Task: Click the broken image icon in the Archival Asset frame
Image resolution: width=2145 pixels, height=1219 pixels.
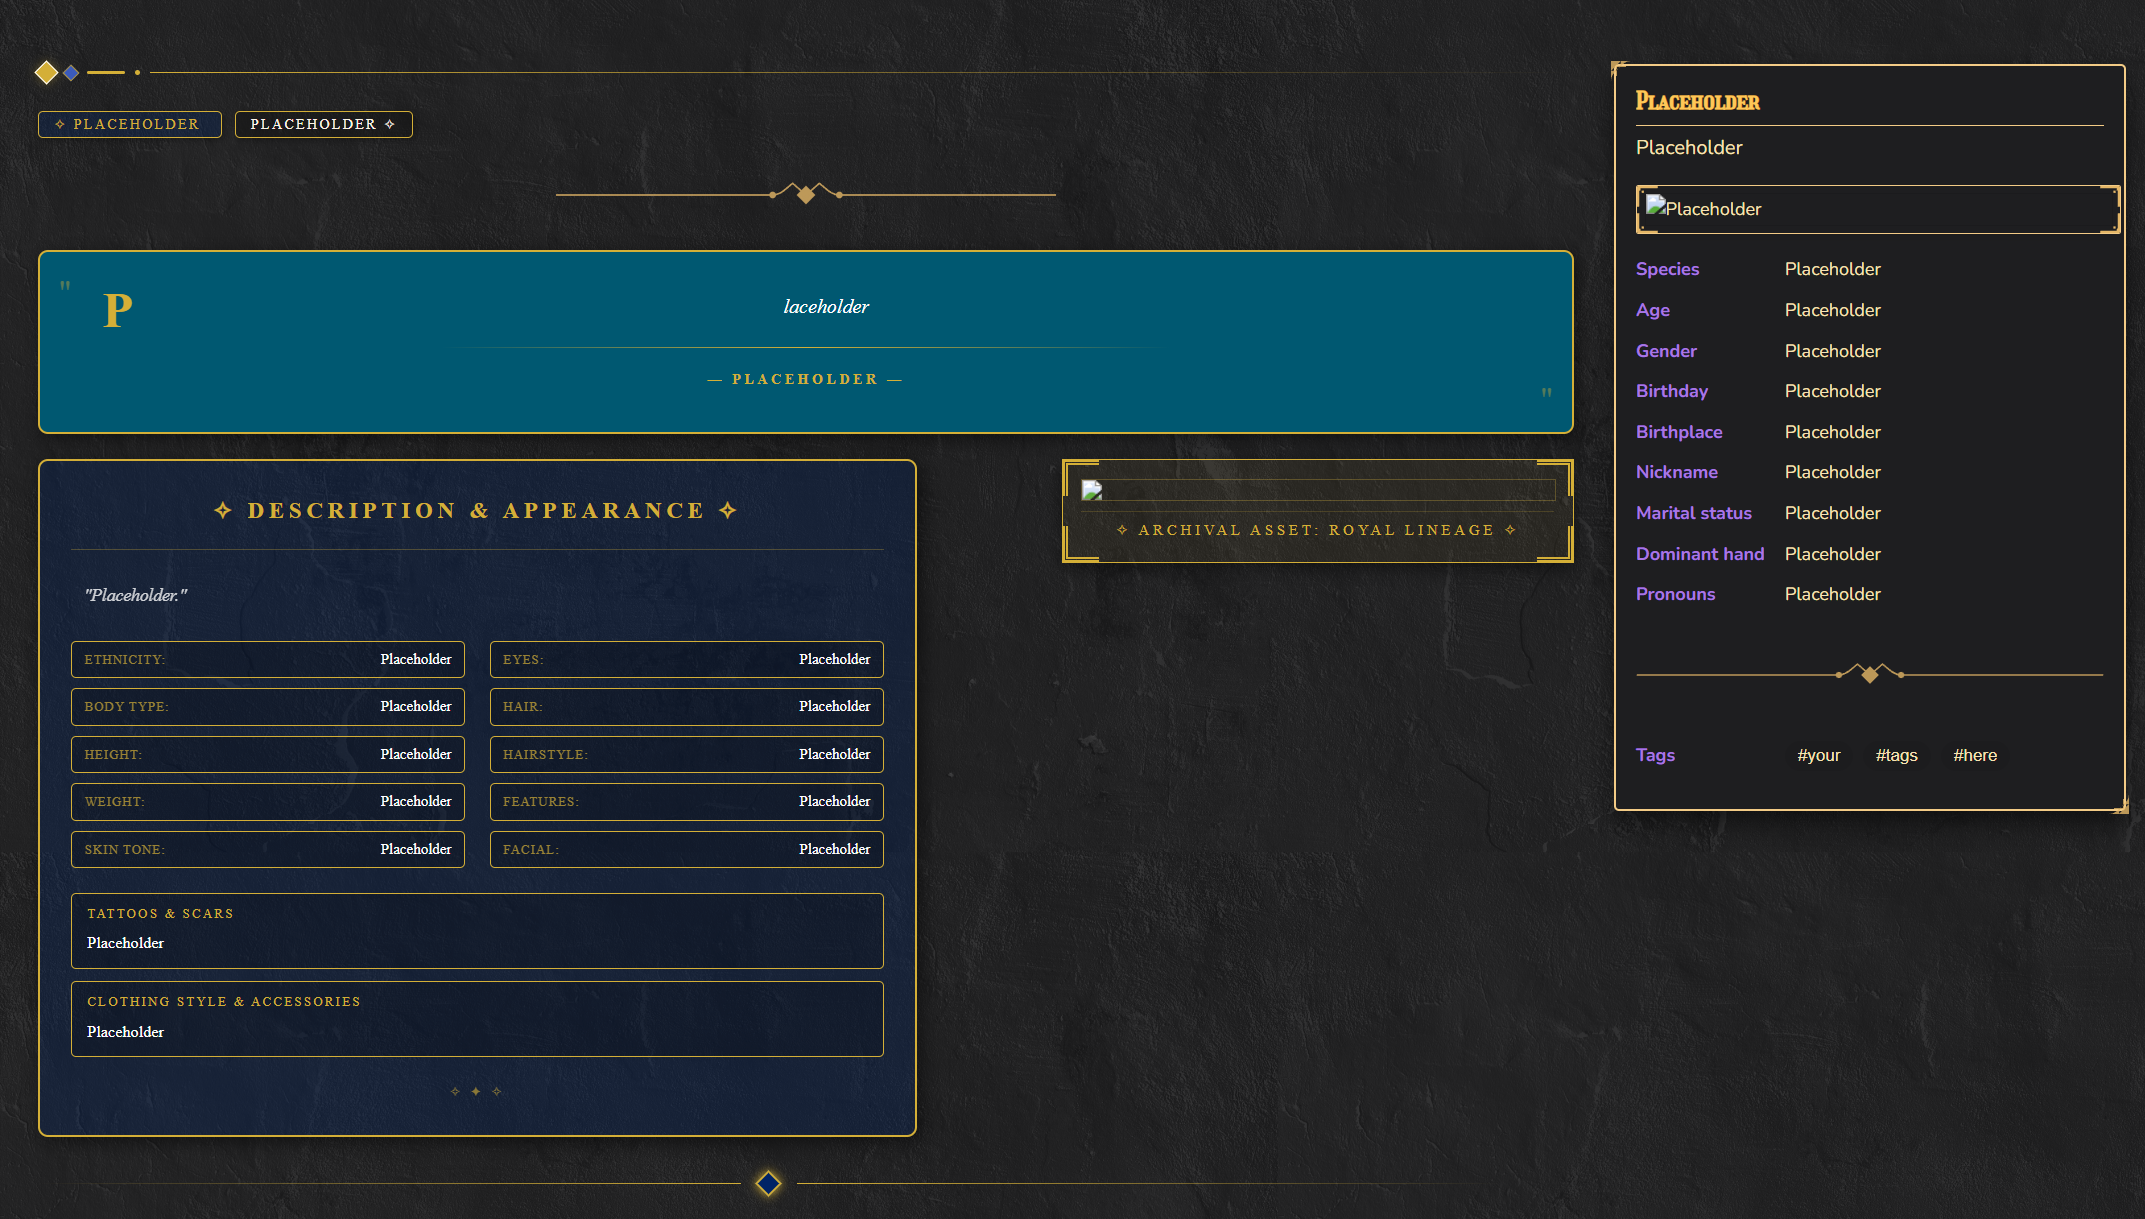Action: click(x=1092, y=489)
